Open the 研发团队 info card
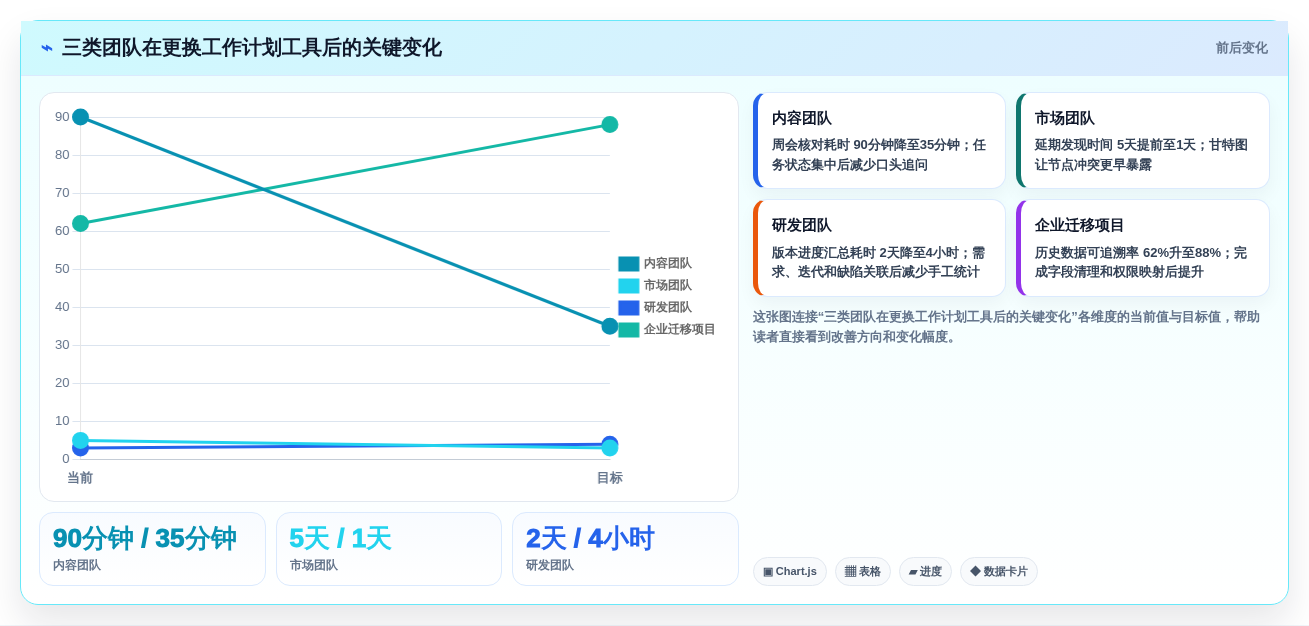Screen dimensions: 1309x626 (x=879, y=248)
